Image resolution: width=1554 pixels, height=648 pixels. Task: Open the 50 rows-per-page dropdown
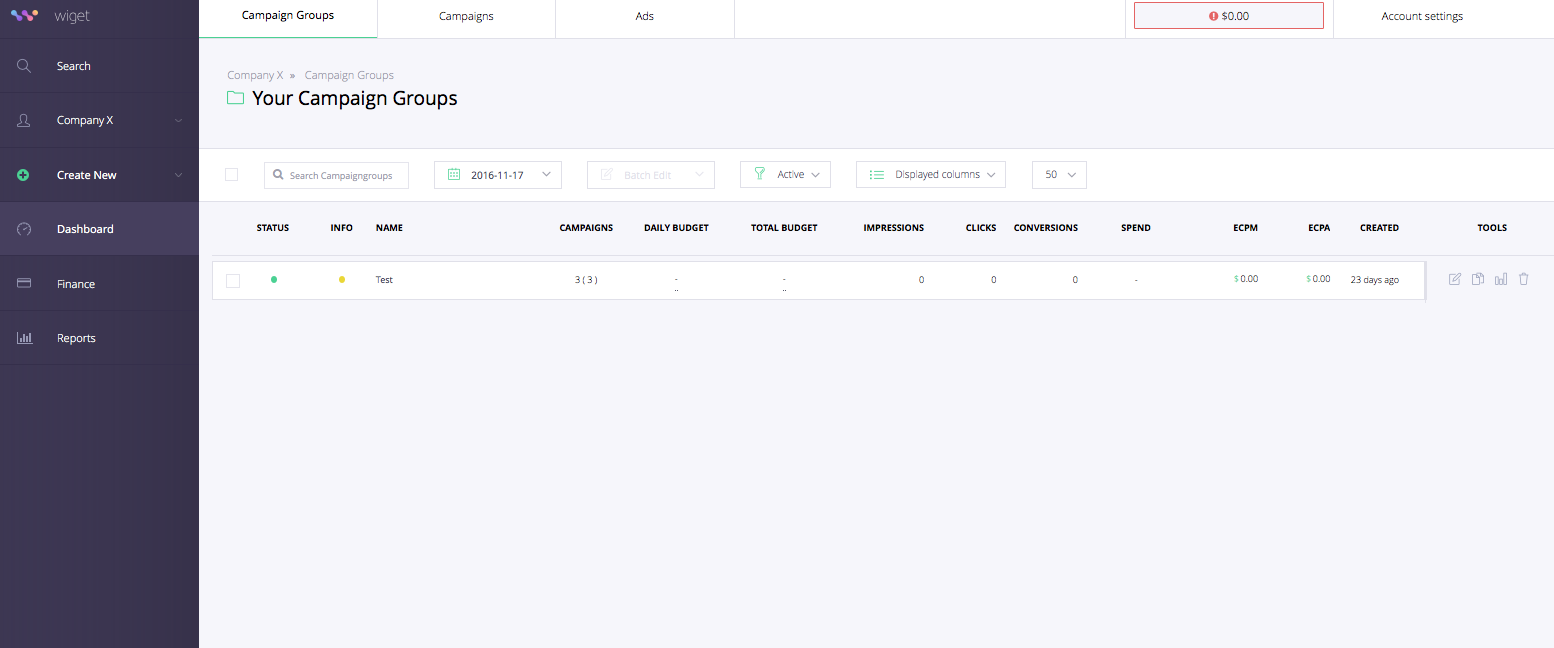[1059, 175]
